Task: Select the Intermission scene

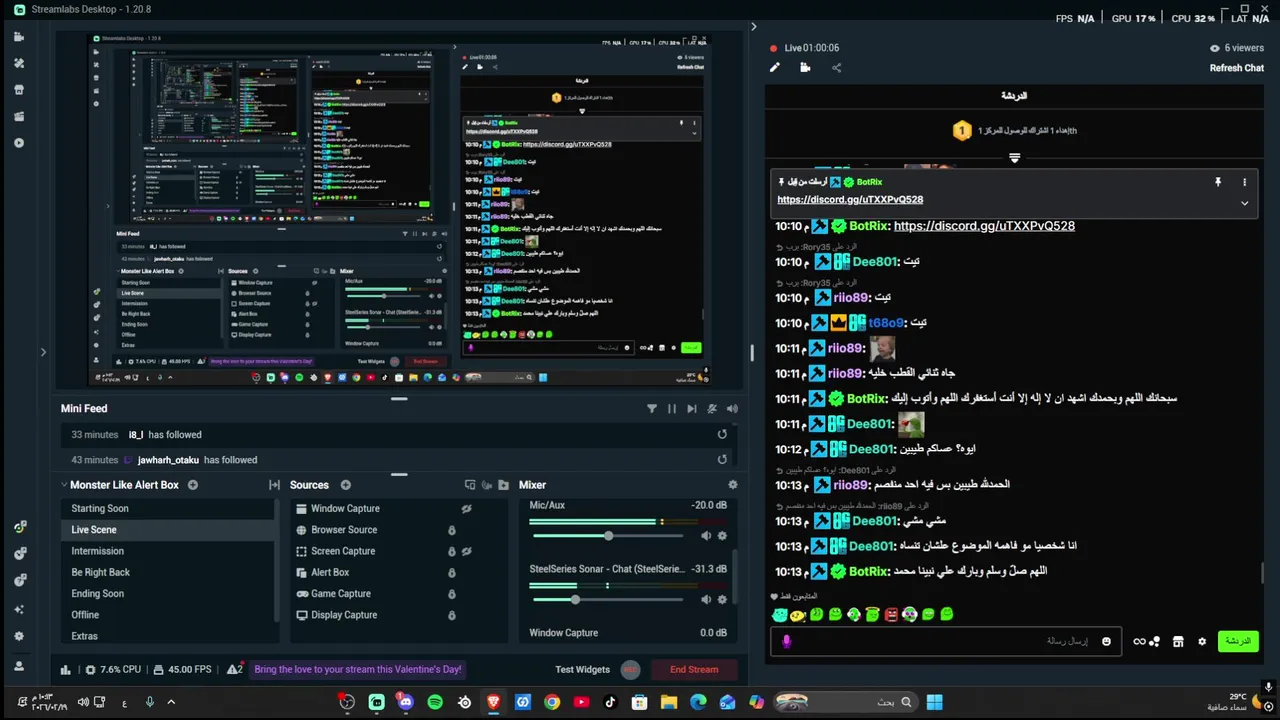Action: click(x=166, y=551)
